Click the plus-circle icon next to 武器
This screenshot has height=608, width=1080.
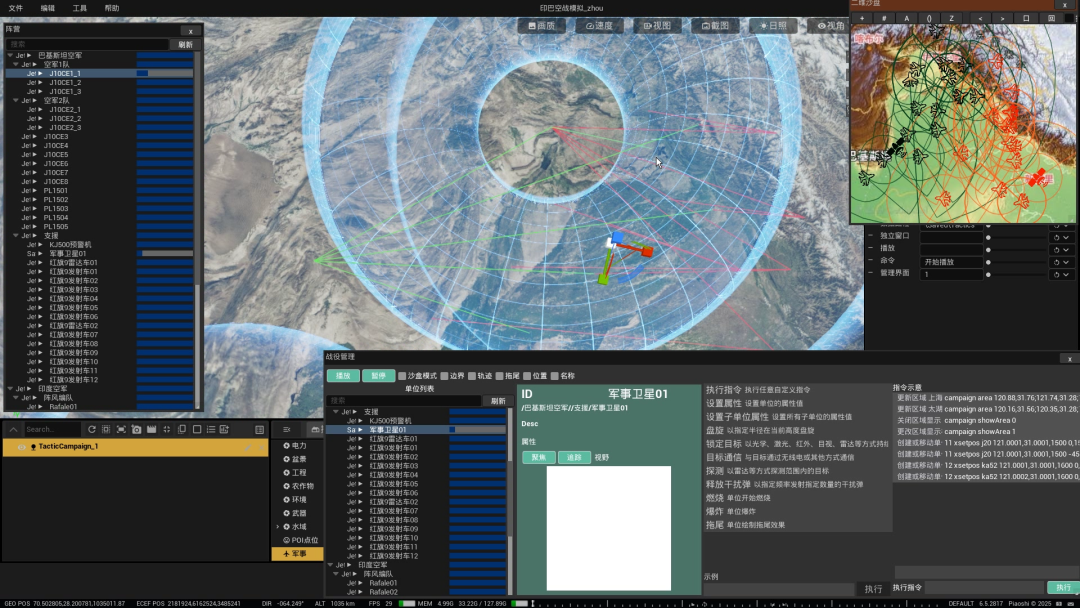coord(287,513)
